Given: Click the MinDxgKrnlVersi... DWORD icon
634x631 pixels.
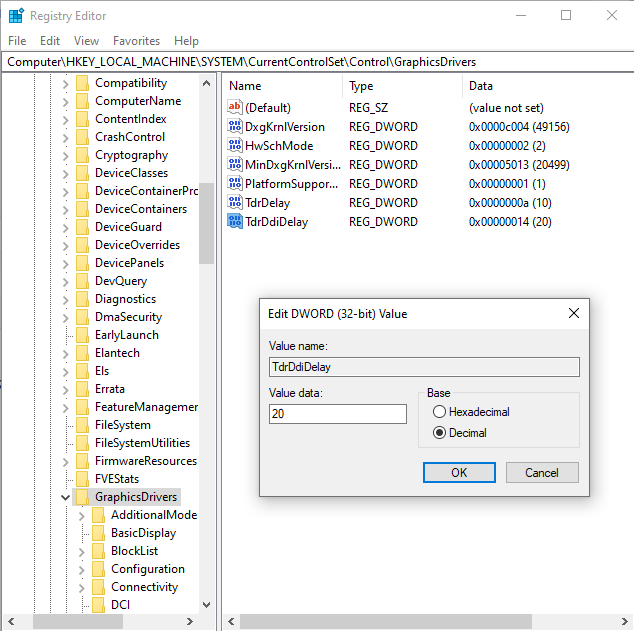Looking at the screenshot, I should coord(235,164).
